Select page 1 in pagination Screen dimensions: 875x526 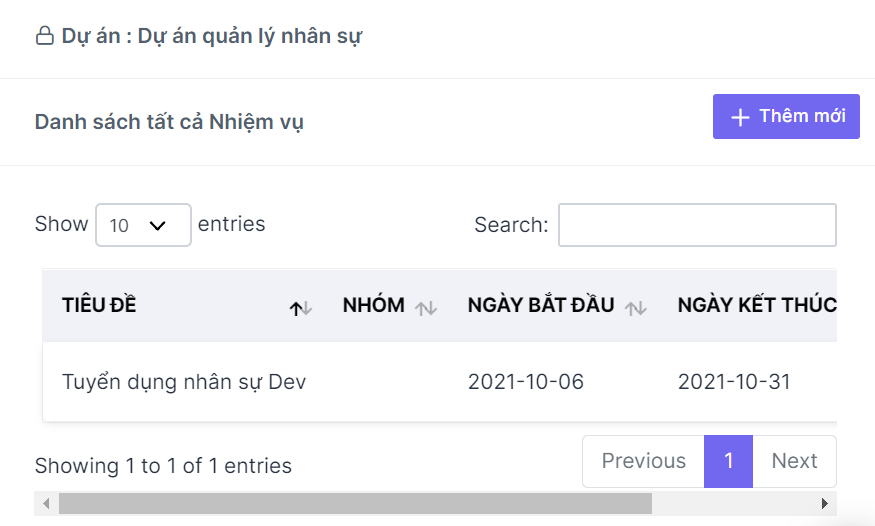(x=728, y=461)
